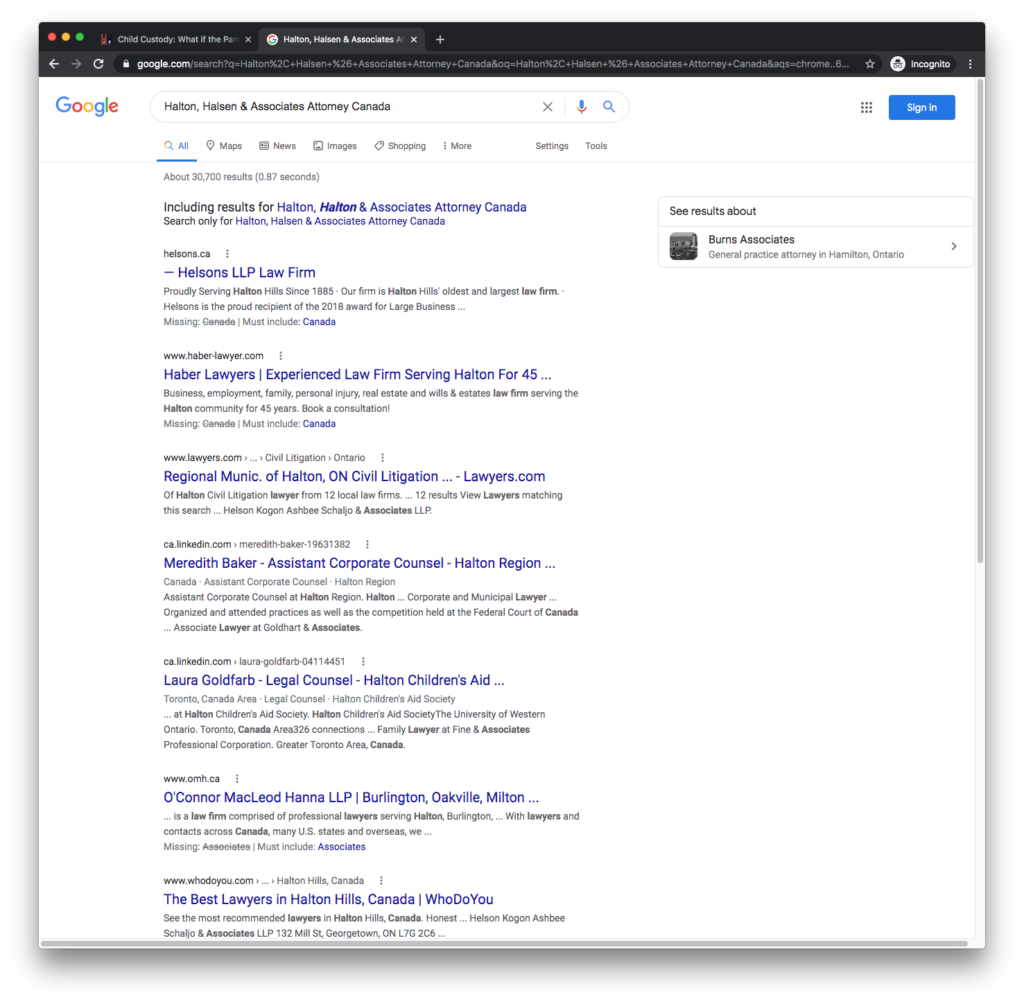
Task: Clear the search box with the X icon
Action: click(547, 106)
